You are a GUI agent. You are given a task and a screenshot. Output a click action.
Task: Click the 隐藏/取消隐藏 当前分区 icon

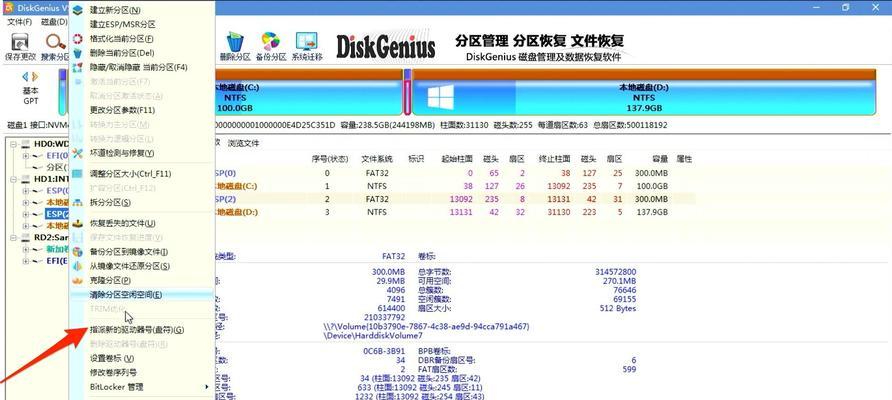(78, 67)
